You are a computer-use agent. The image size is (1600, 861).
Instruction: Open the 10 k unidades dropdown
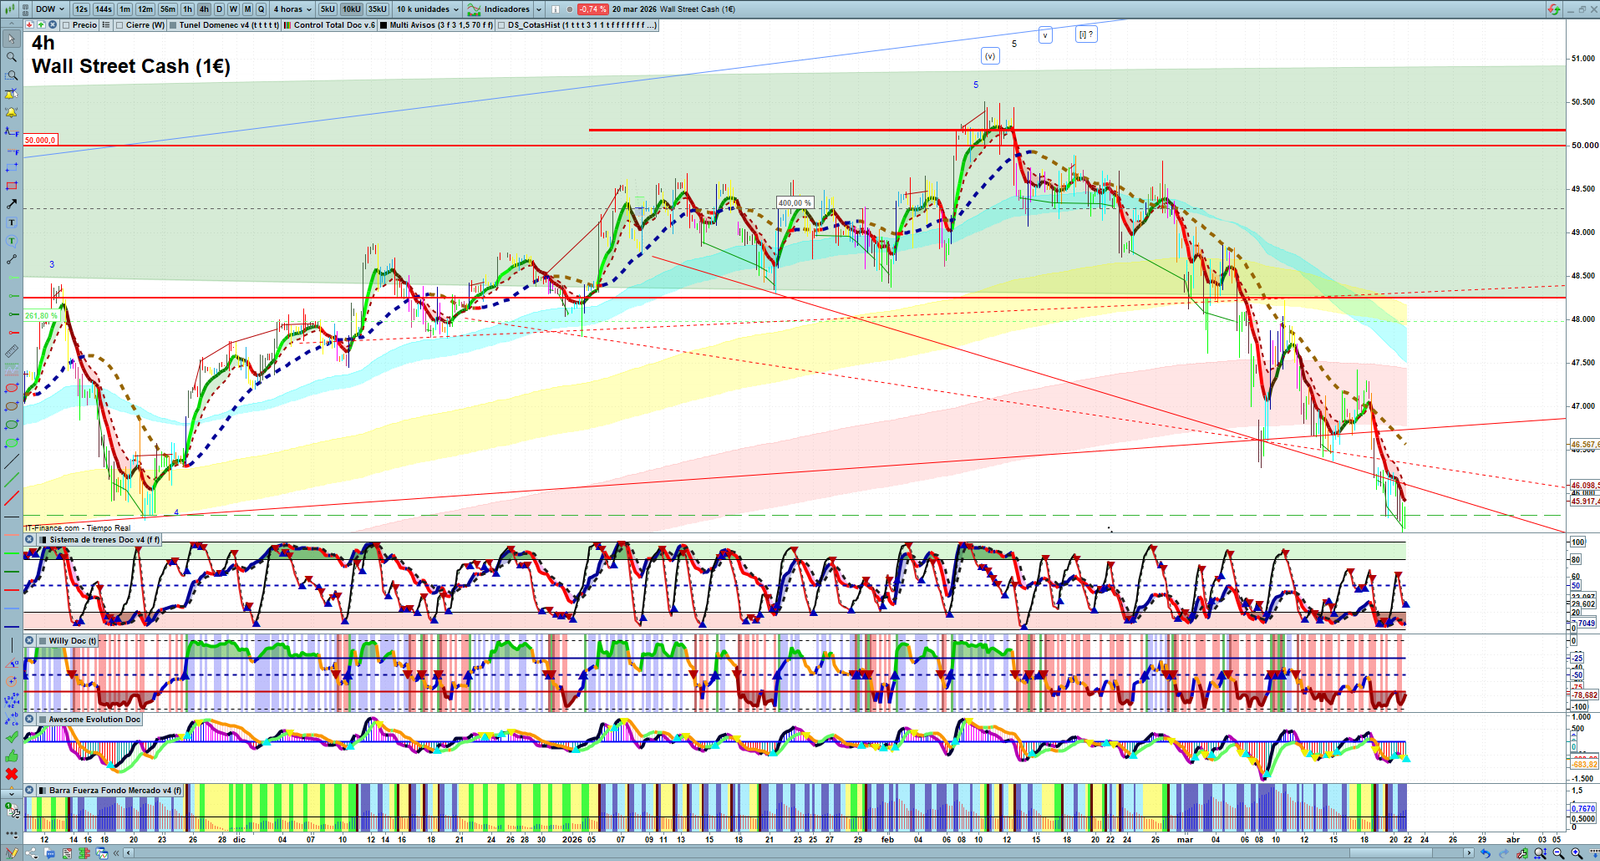[427, 9]
